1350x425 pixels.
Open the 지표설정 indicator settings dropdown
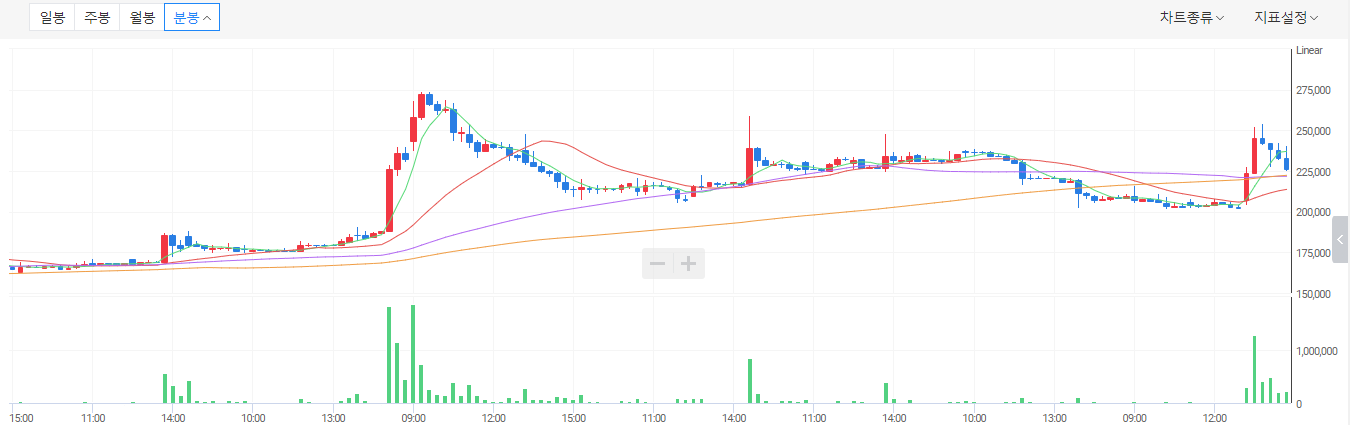click(1286, 17)
